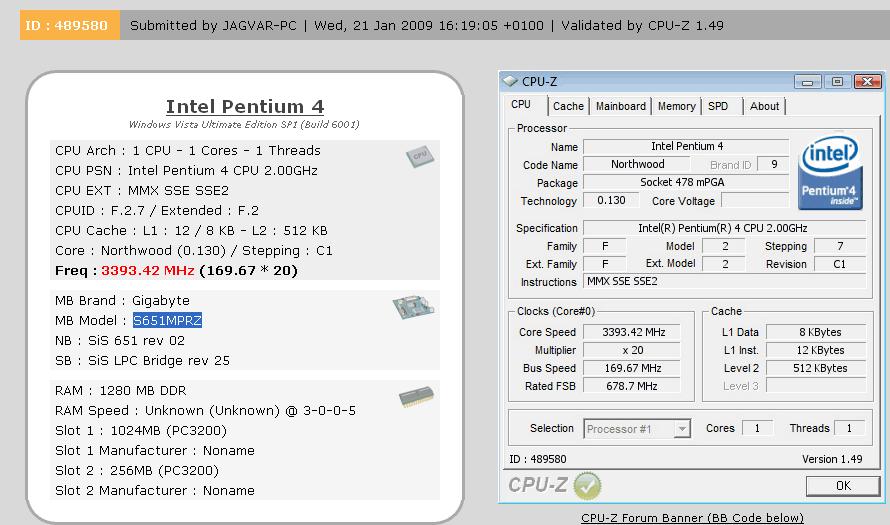The width and height of the screenshot is (890, 525).
Task: Click the green validation checkmark badge
Action: tap(587, 486)
